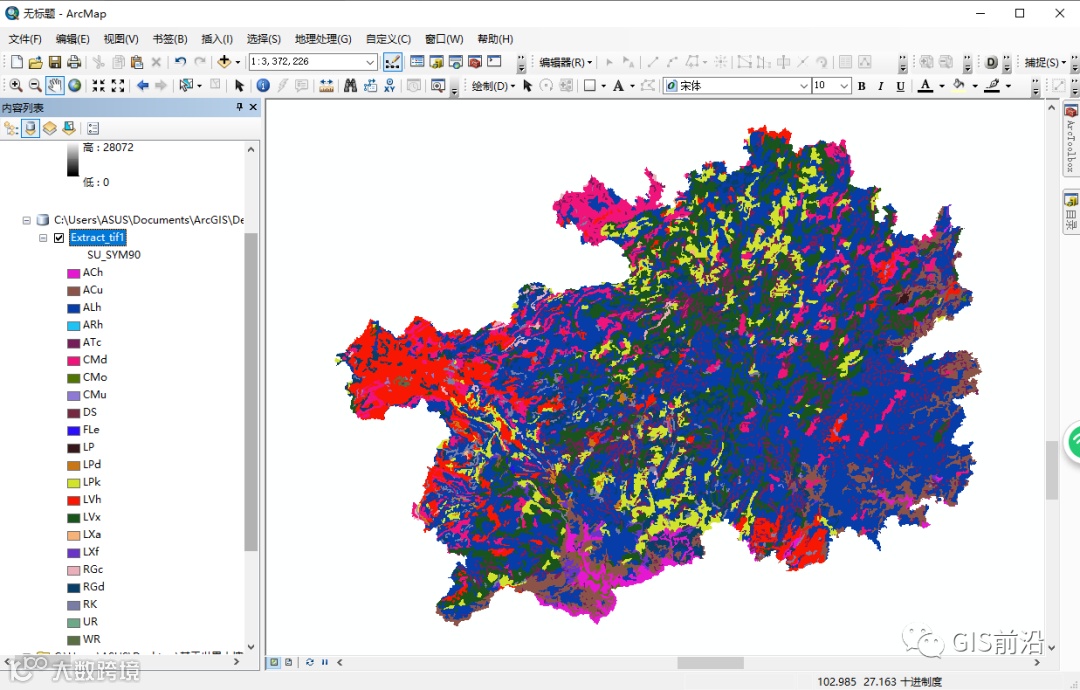This screenshot has width=1080, height=690.
Task: Open the Find binoculars tool
Action: 350,86
